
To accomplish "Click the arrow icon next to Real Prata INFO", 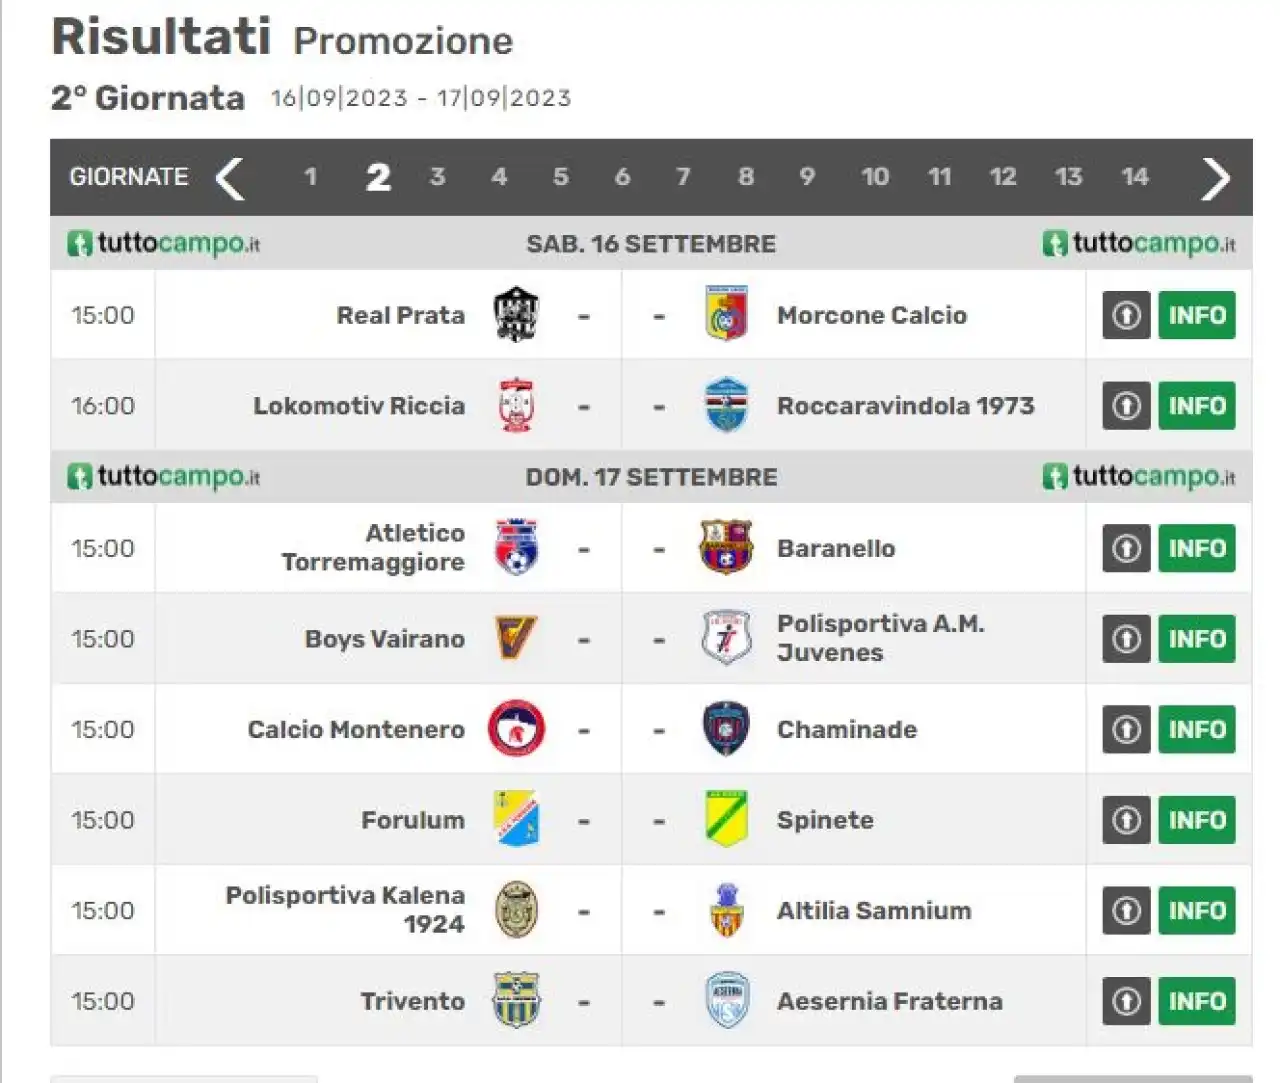I will (x=1127, y=315).
